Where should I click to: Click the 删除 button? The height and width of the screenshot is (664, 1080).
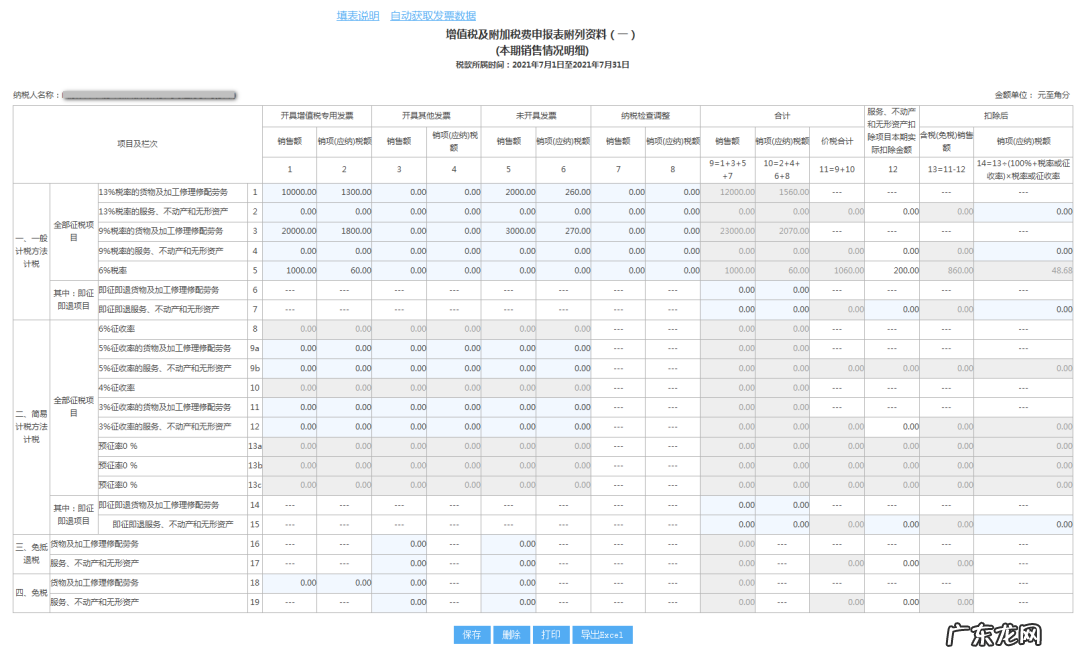tap(513, 634)
